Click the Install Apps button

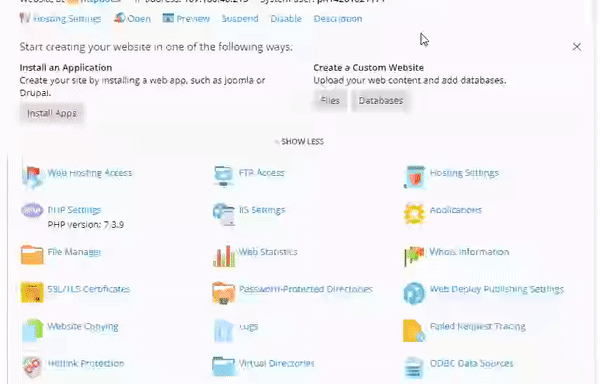(x=52, y=113)
